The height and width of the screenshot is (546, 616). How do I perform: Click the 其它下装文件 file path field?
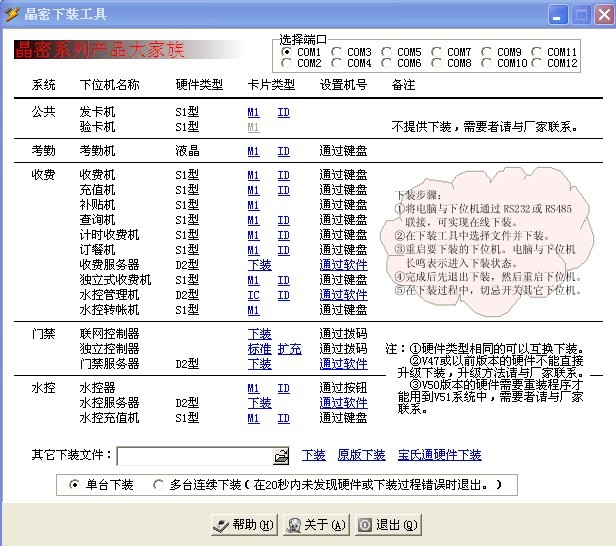(x=195, y=456)
